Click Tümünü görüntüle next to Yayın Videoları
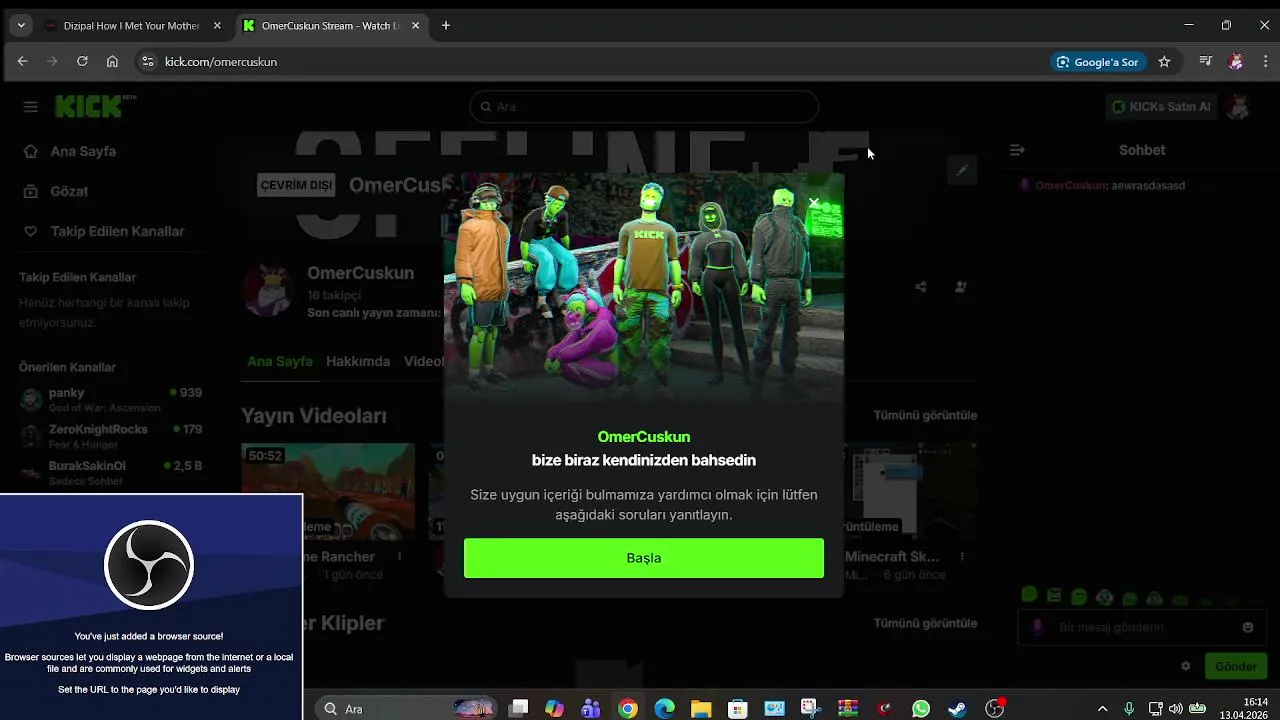 tap(925, 415)
